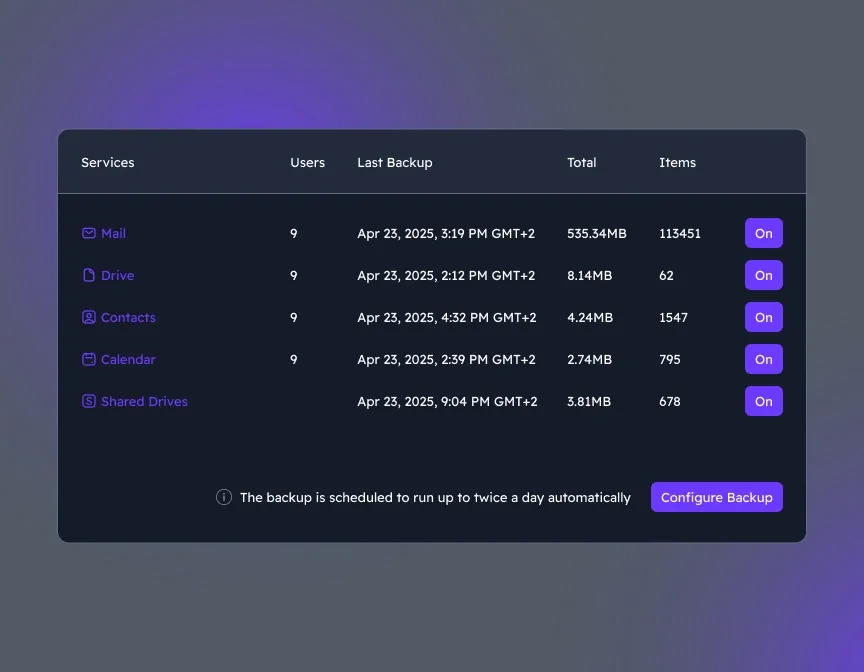This screenshot has height=672, width=864.
Task: Click the Calendar icon
Action: 89,359
